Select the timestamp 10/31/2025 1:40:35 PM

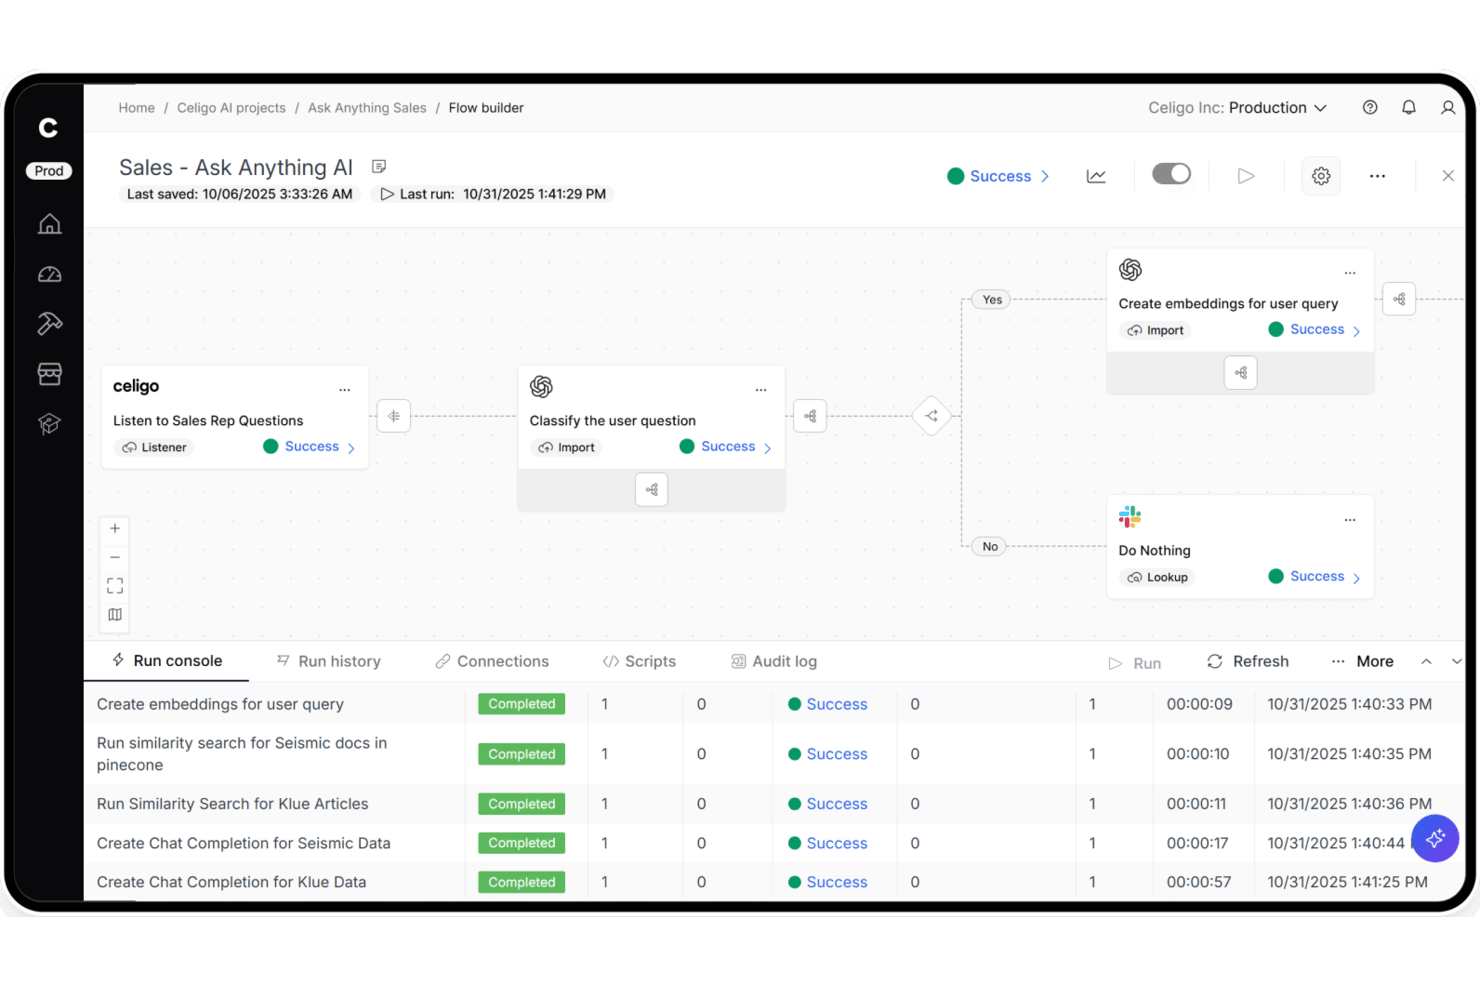(1350, 754)
